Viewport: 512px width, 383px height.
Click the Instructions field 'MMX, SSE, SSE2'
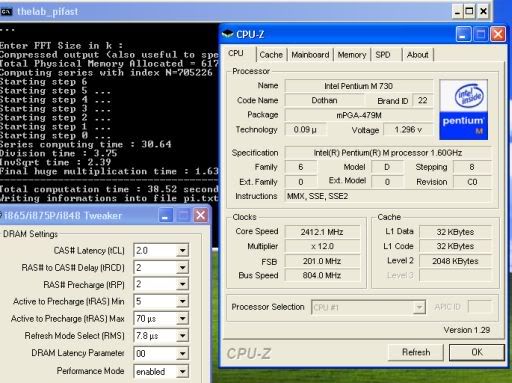pos(388,196)
